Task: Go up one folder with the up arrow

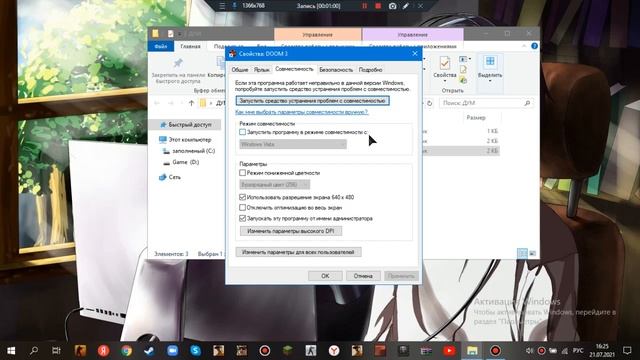Action: [x=191, y=103]
